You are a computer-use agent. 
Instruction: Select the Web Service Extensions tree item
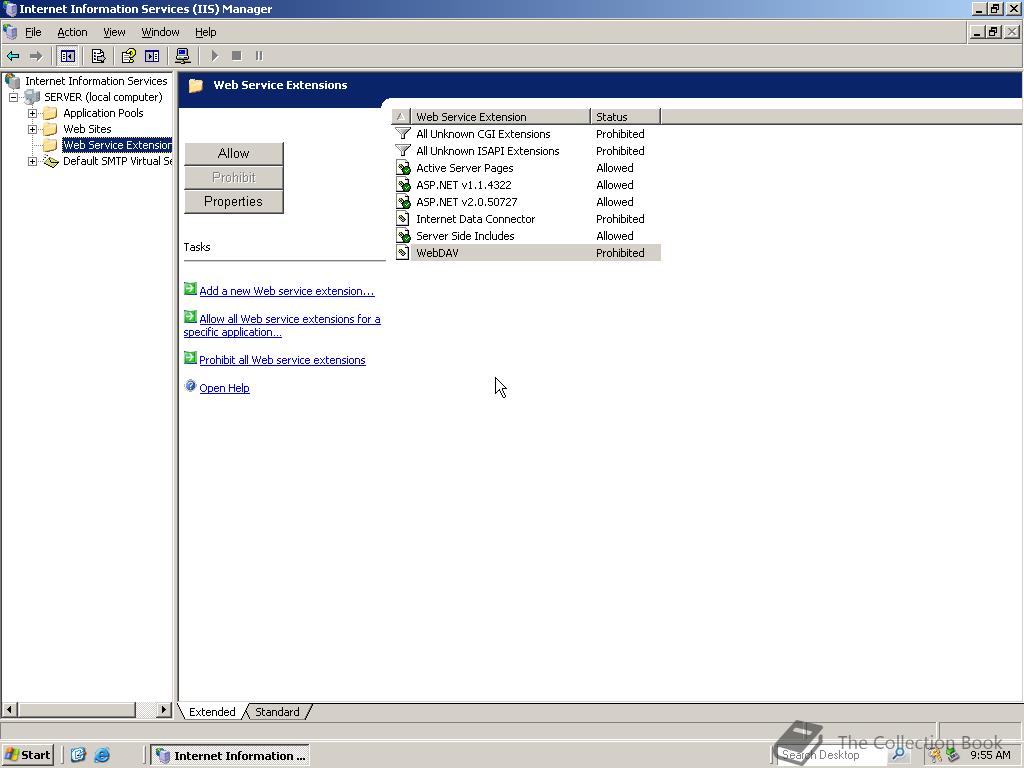(117, 145)
